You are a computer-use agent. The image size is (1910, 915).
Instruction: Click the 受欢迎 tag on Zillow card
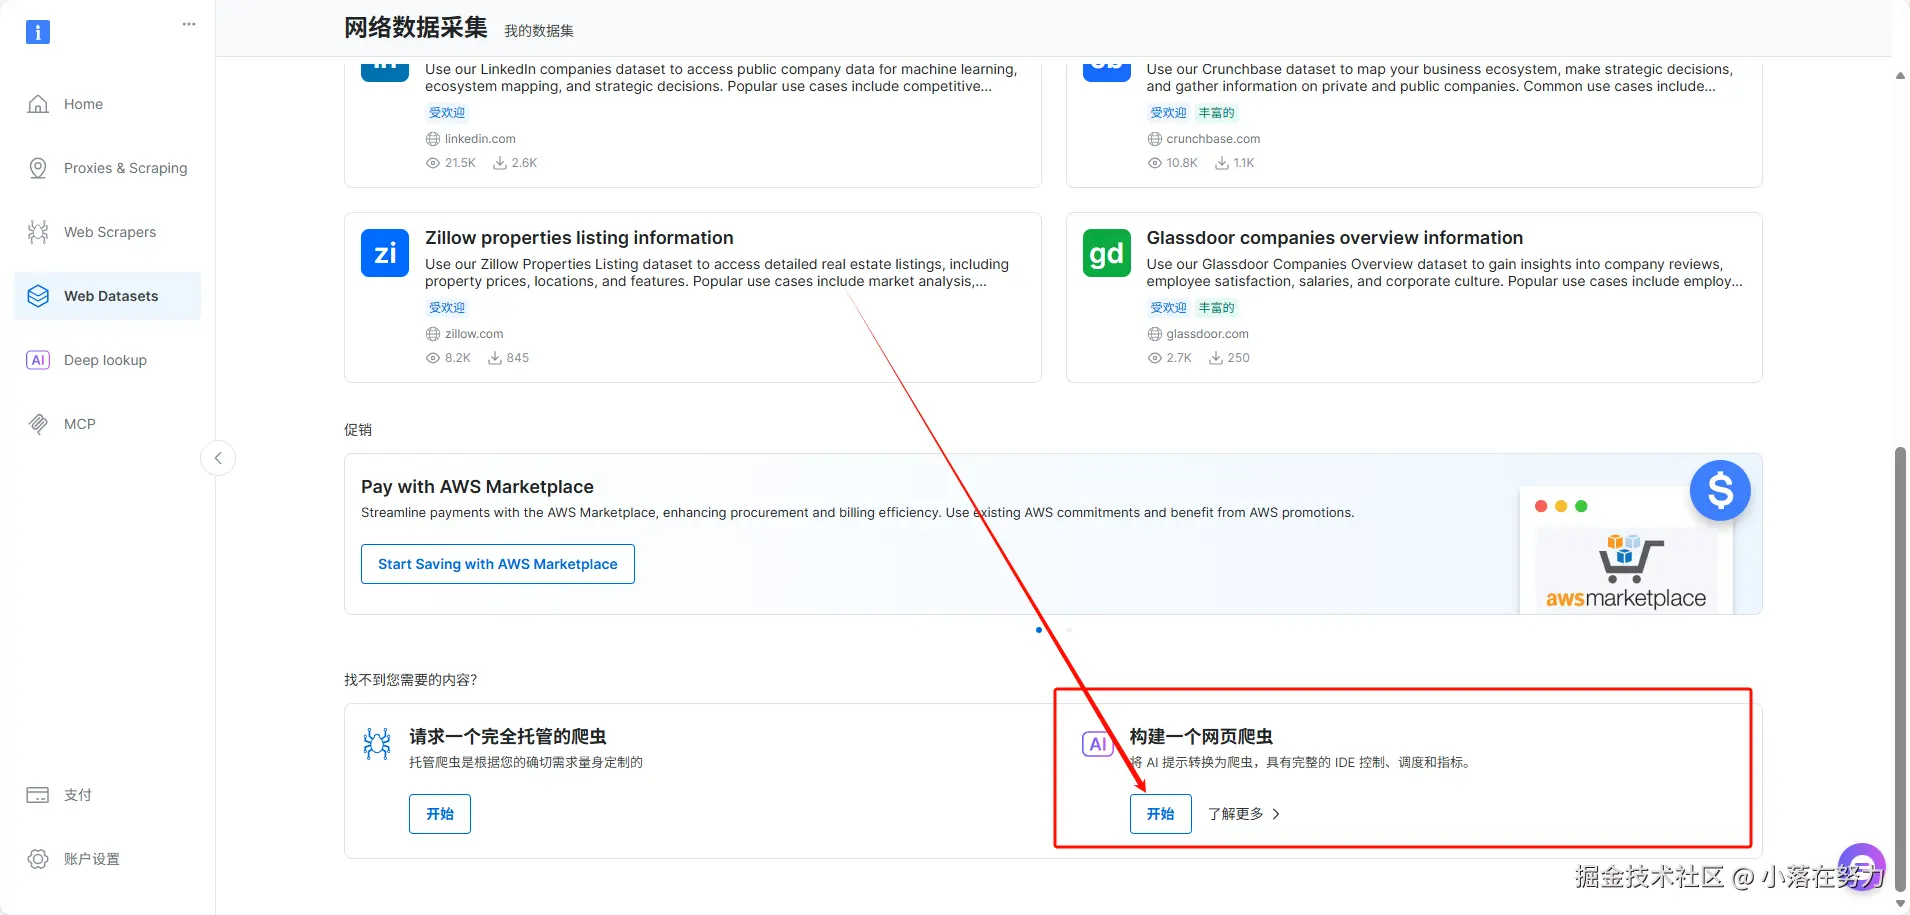[447, 308]
